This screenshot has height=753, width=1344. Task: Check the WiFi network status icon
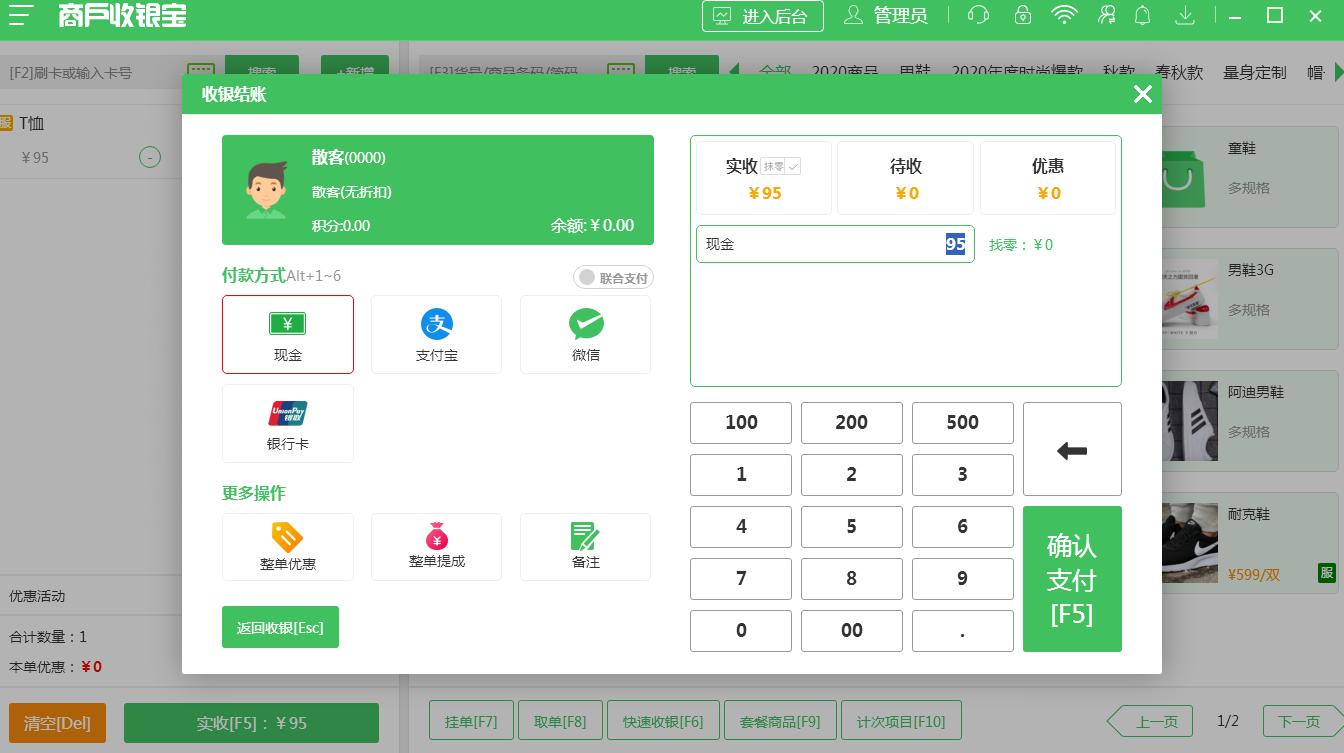[x=1064, y=15]
